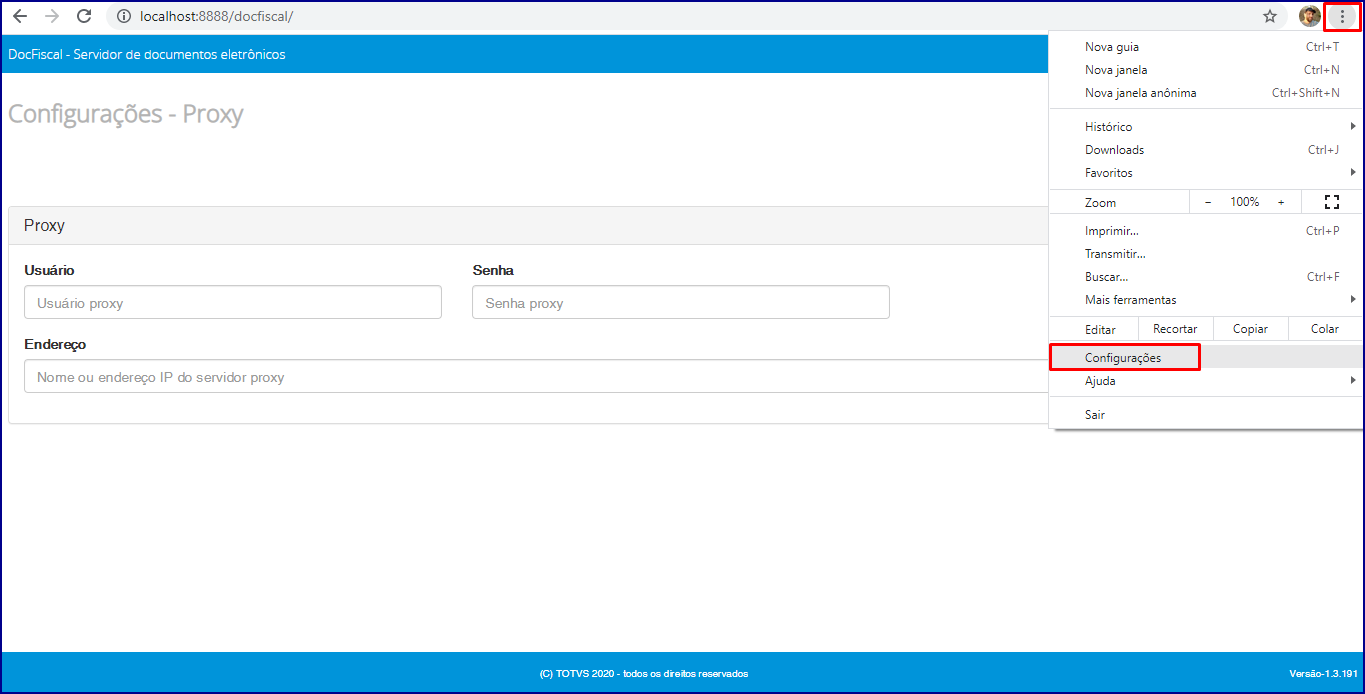The width and height of the screenshot is (1365, 694).
Task: Click the Colar button
Action: click(1325, 329)
